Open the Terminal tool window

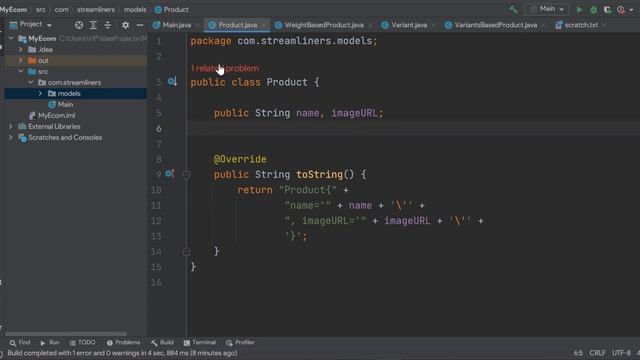[x=200, y=342]
